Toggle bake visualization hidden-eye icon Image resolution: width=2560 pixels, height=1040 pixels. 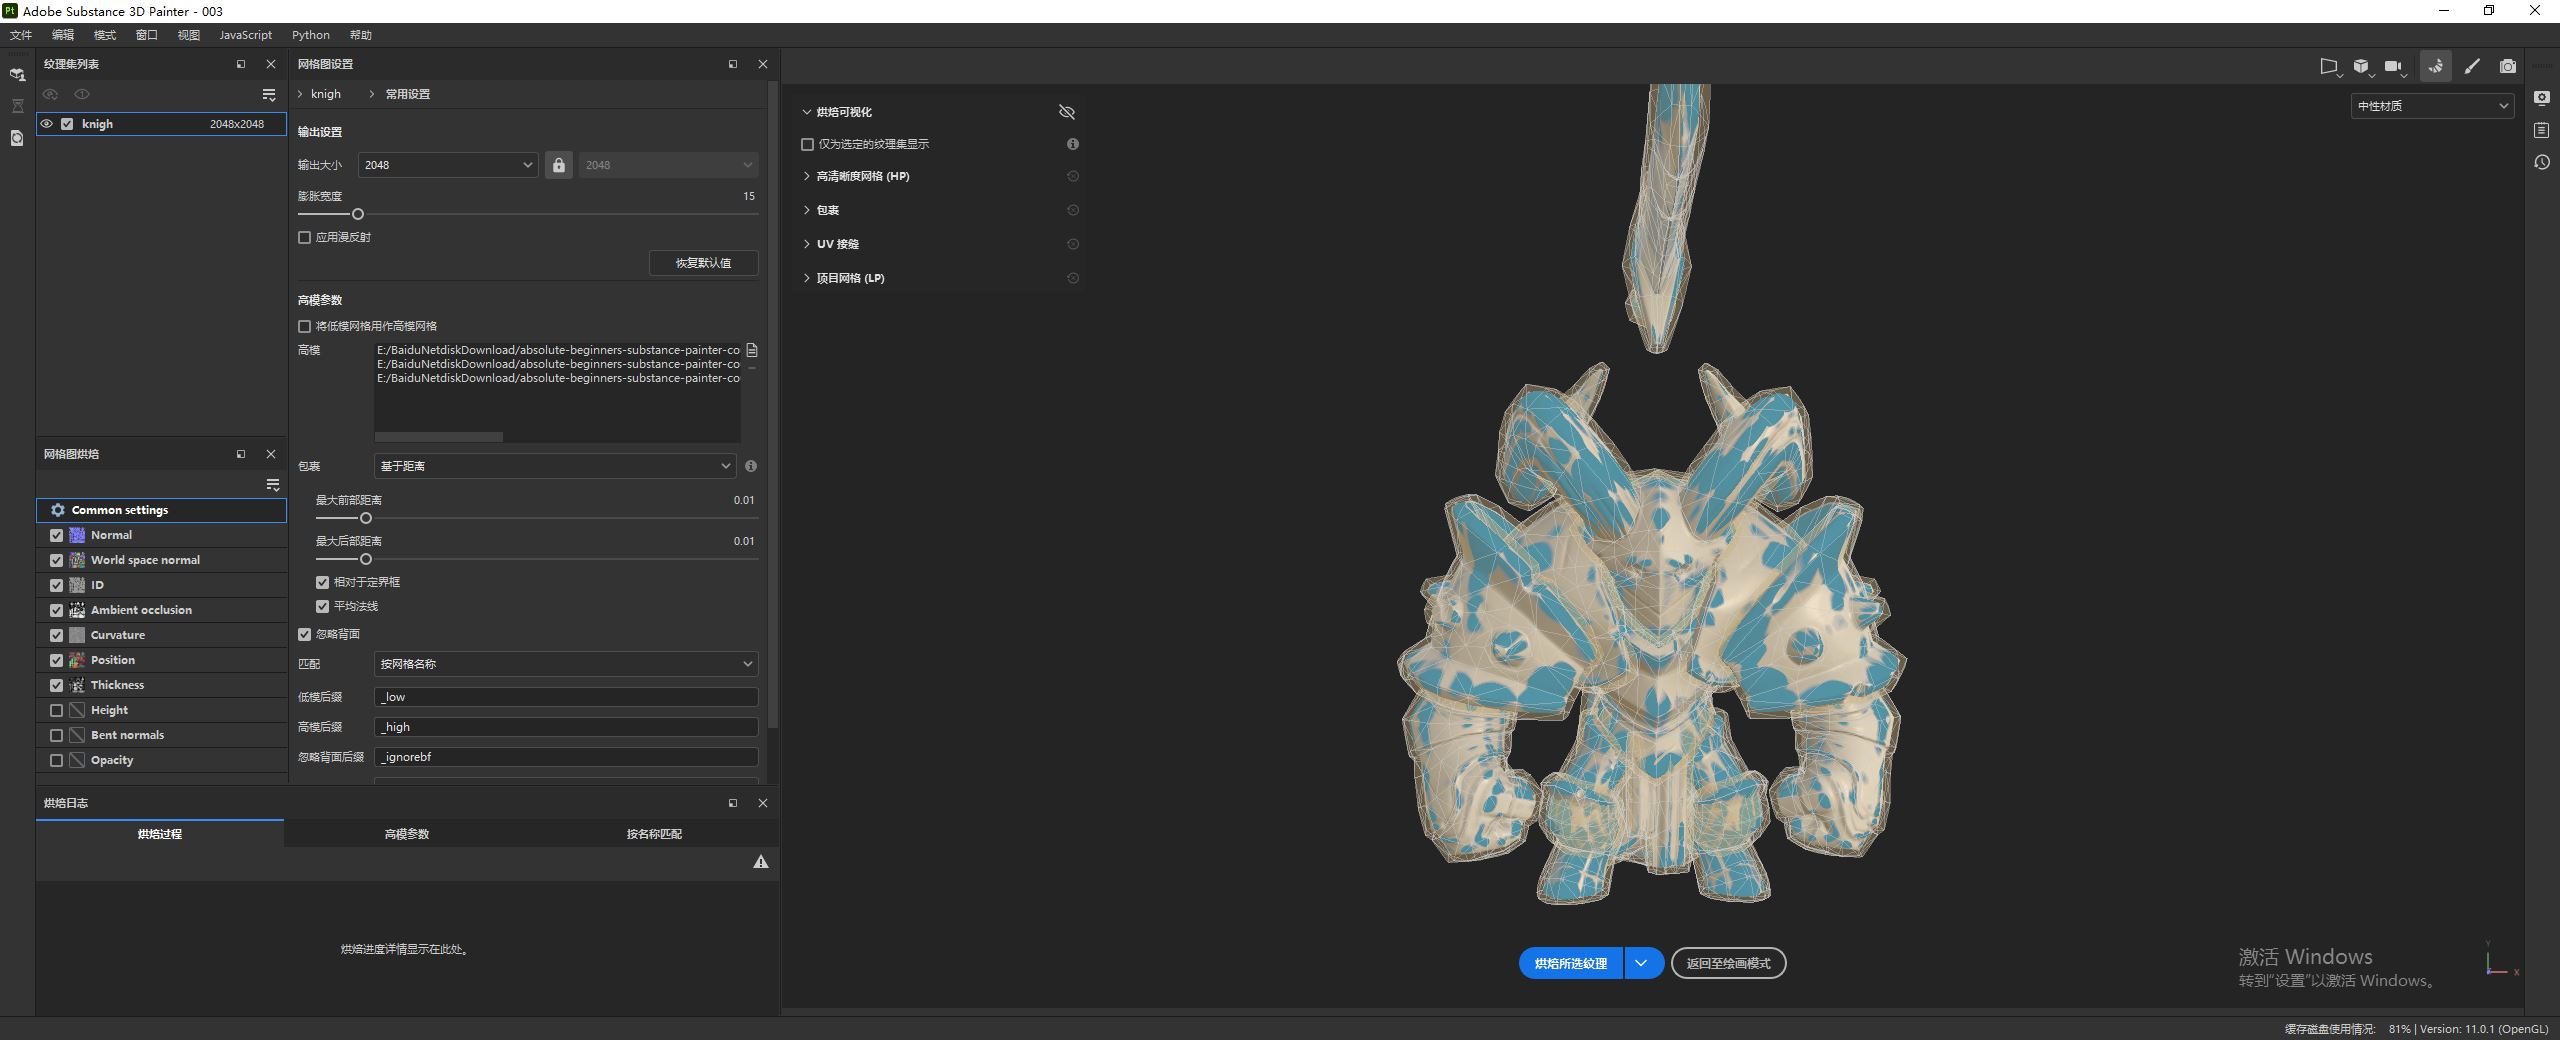tap(1067, 112)
